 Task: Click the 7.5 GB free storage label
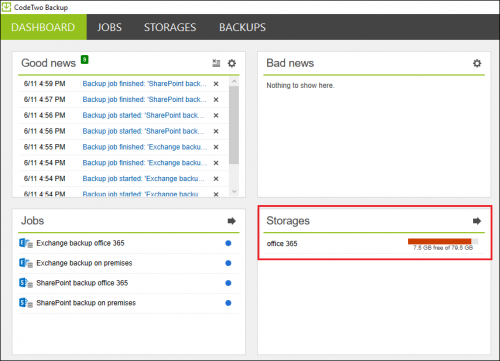(443, 248)
